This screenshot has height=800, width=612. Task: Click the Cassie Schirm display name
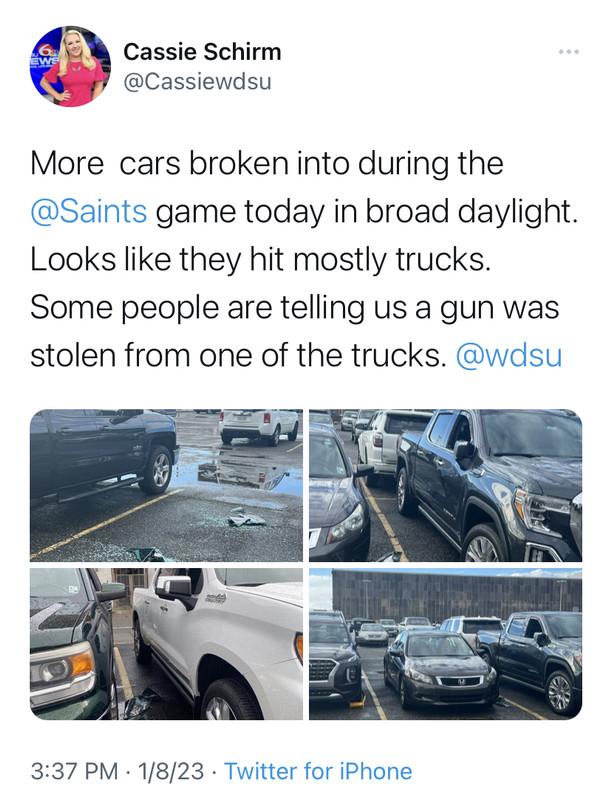(x=202, y=52)
